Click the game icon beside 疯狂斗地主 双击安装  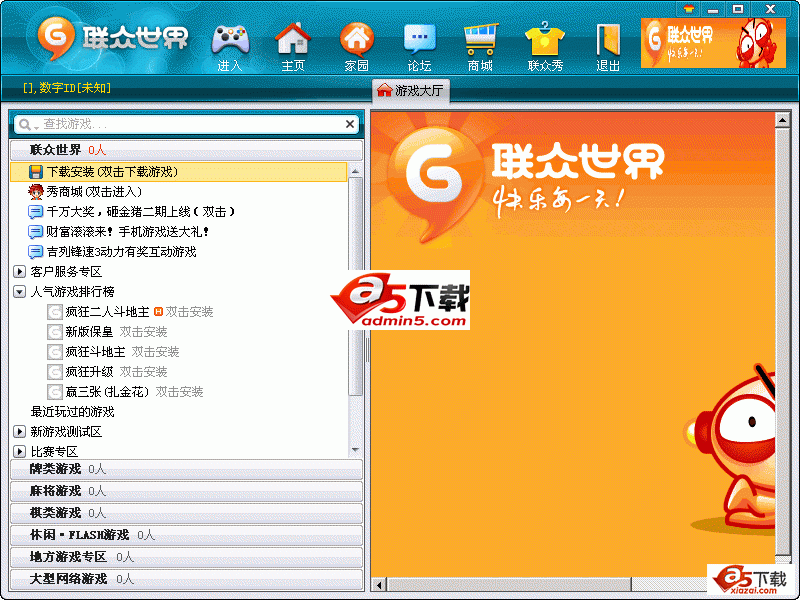pyautogui.click(x=55, y=352)
